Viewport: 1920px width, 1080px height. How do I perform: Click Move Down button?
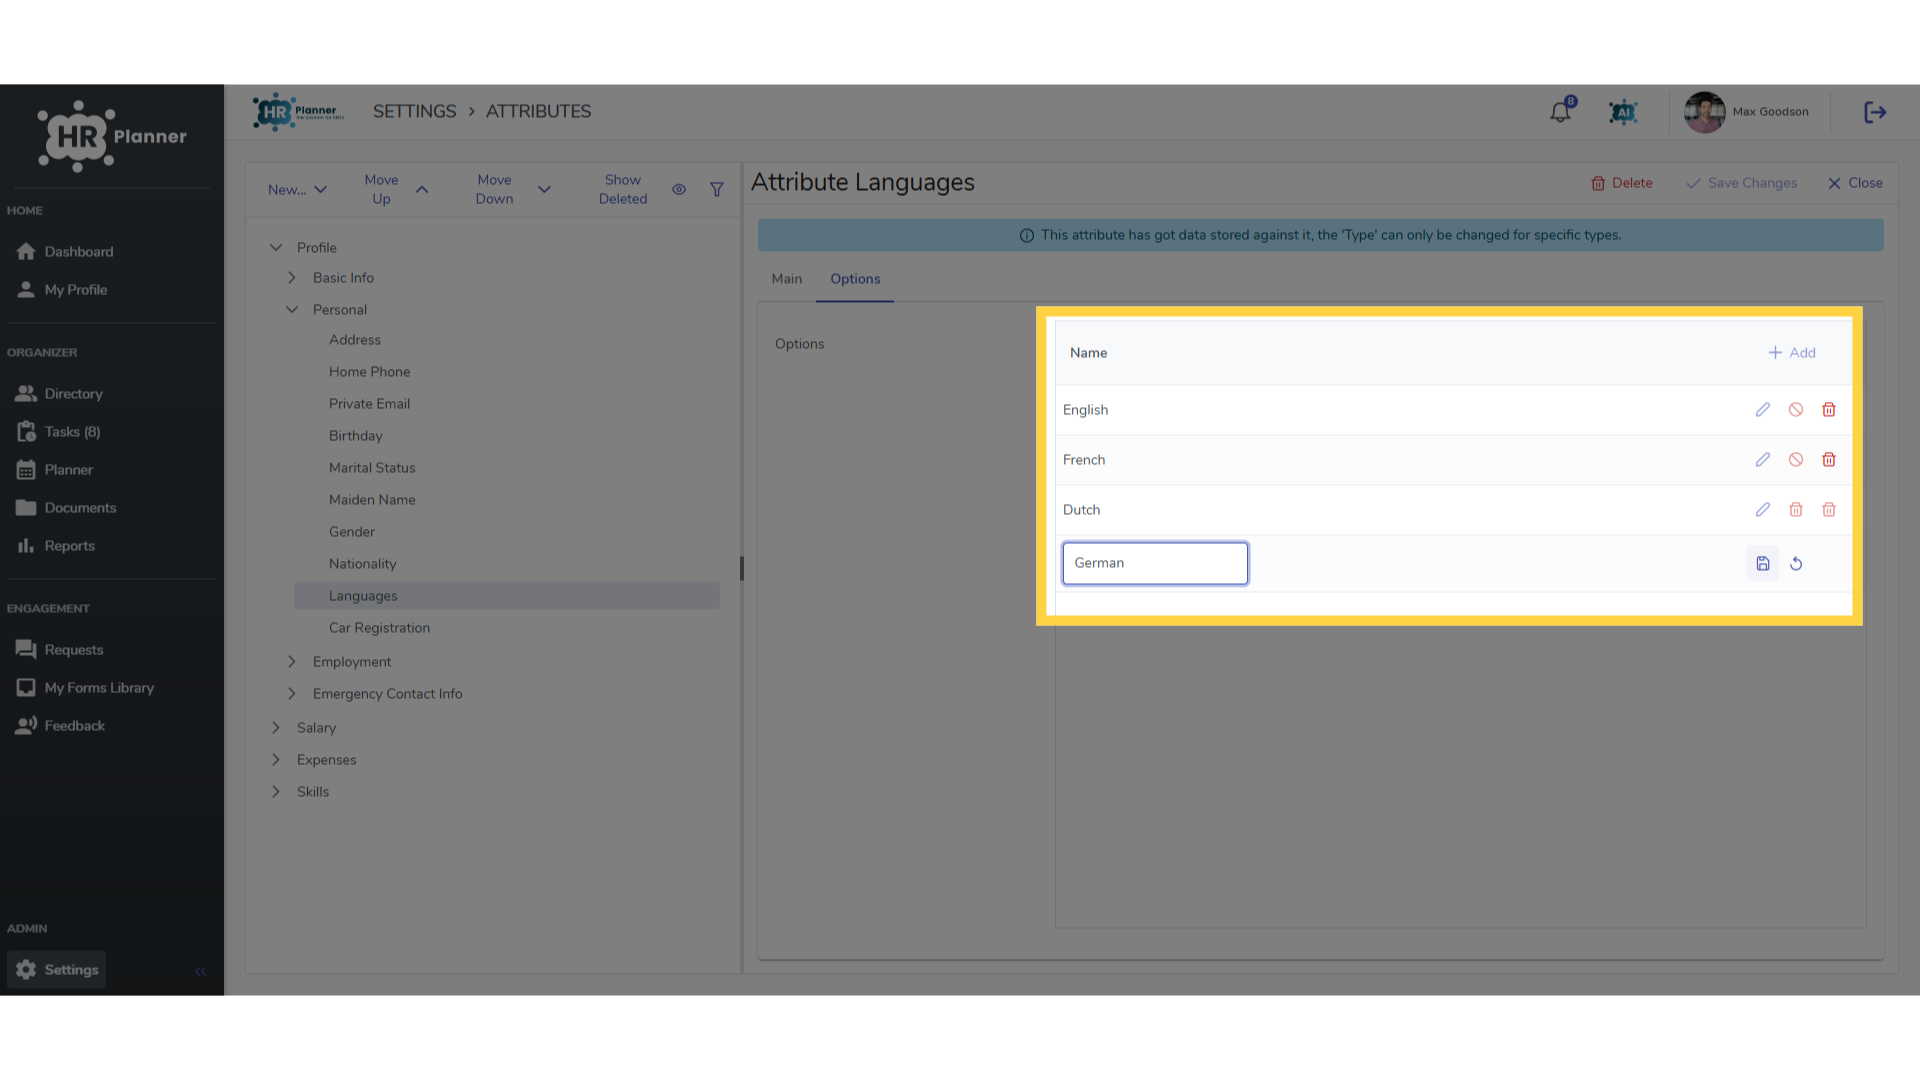(513, 189)
